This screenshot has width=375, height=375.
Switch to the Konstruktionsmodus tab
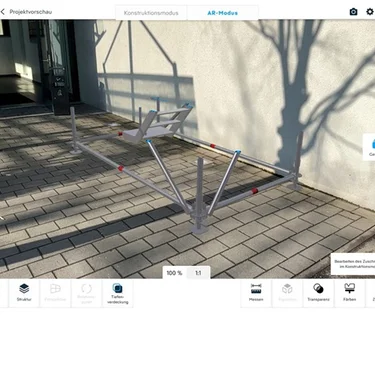coord(151,13)
